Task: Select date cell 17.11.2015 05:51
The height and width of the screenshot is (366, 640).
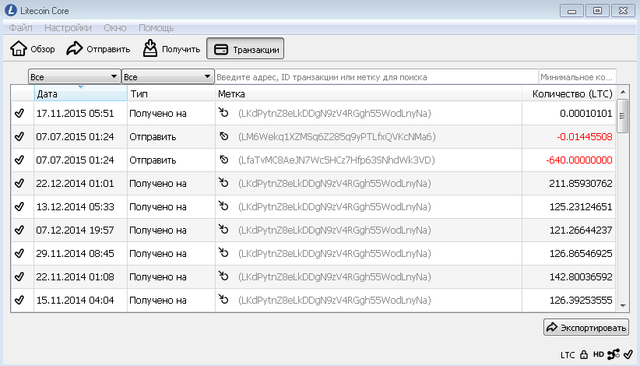Action: (80, 113)
